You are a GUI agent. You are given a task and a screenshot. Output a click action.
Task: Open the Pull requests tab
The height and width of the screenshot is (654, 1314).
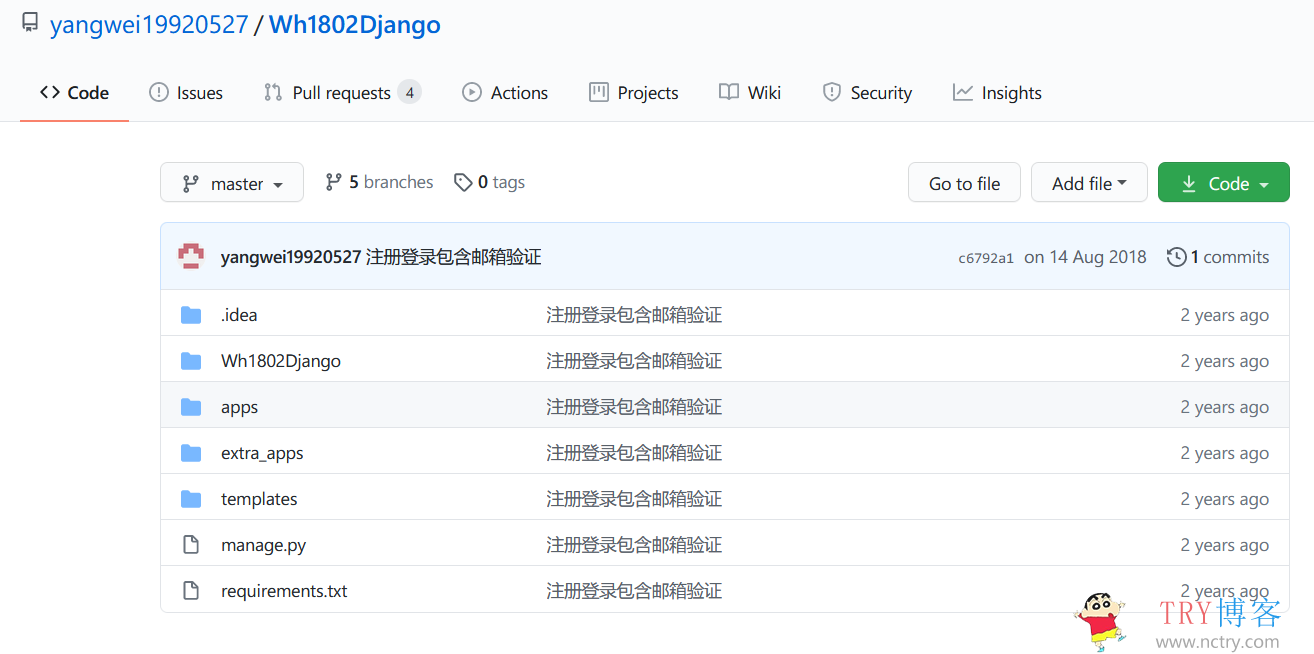pos(342,93)
